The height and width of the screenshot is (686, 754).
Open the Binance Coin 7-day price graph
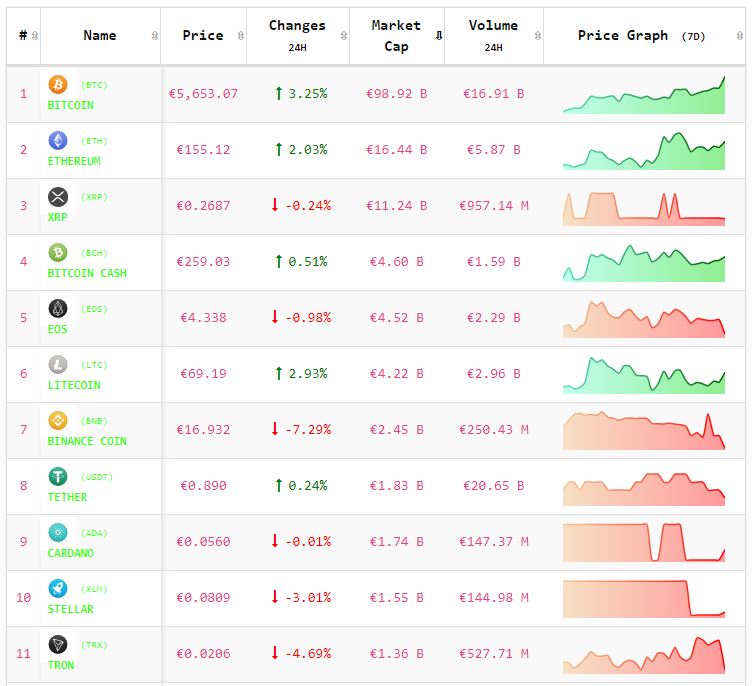click(x=644, y=431)
